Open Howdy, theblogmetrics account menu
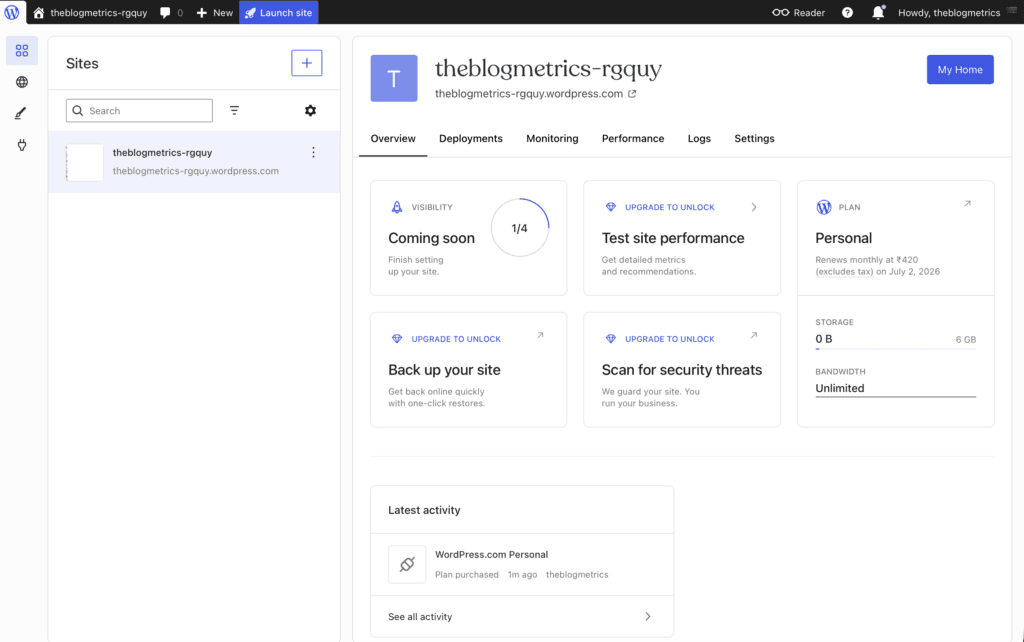The height and width of the screenshot is (642, 1024). tap(957, 12)
